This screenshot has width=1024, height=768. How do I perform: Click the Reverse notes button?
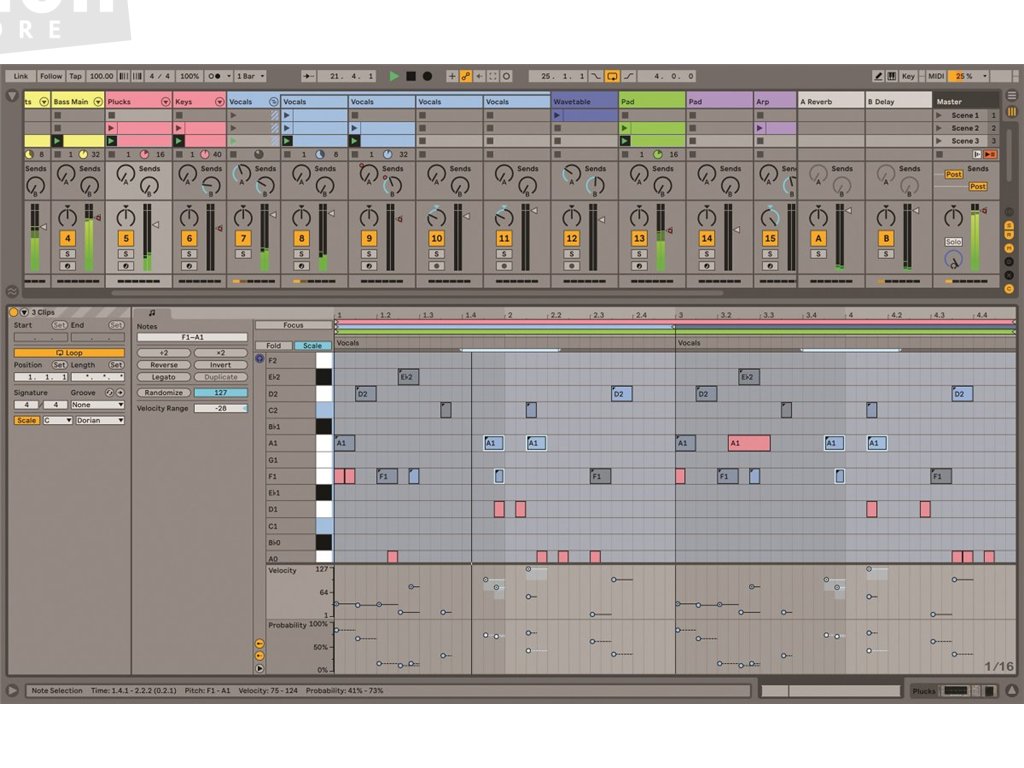163,365
